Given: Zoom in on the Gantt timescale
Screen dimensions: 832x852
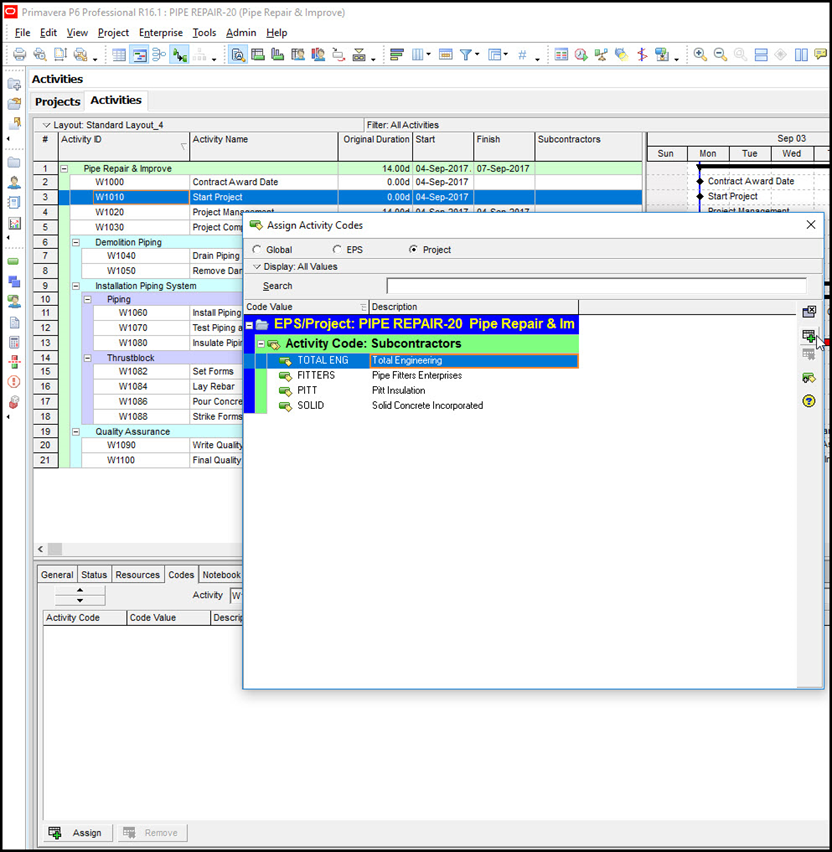Looking at the screenshot, I should tap(700, 54).
